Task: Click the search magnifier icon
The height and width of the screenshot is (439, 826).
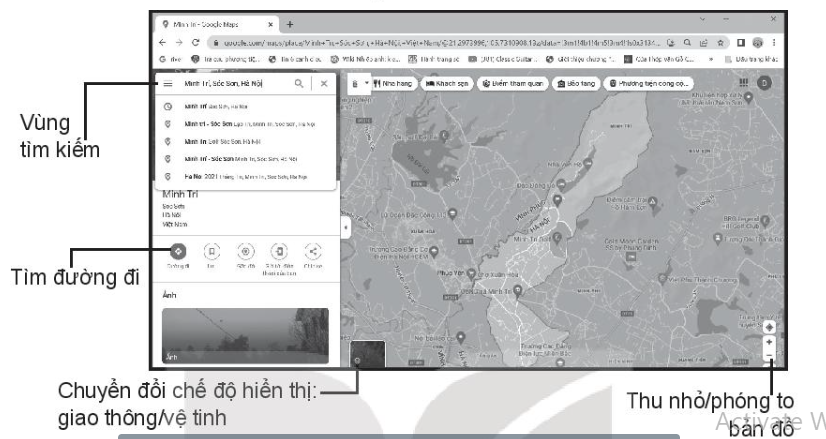Action: [x=298, y=85]
